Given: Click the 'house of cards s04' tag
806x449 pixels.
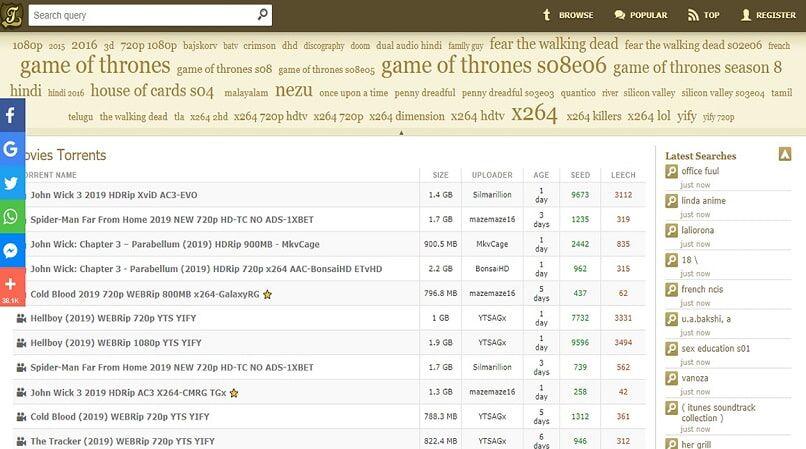Looking at the screenshot, I should click(x=152, y=91).
